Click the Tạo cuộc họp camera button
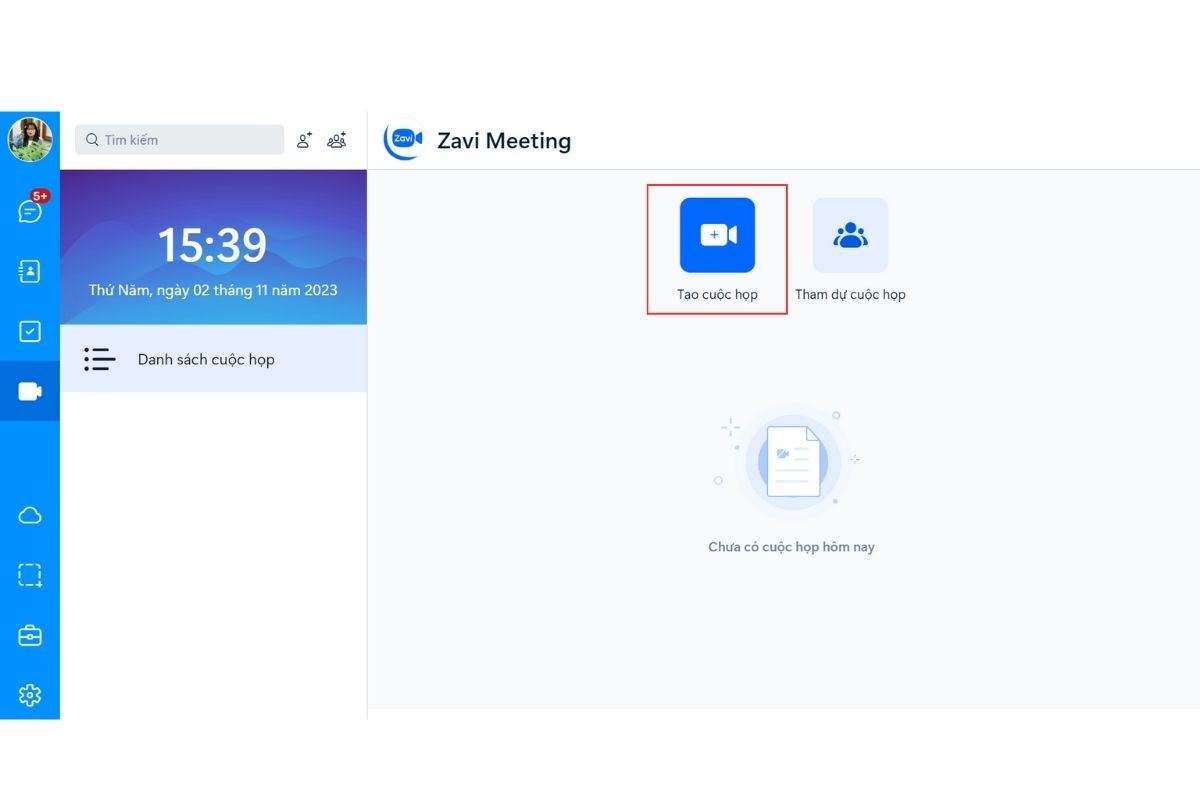Viewport: 1200px width, 800px height. click(x=717, y=235)
